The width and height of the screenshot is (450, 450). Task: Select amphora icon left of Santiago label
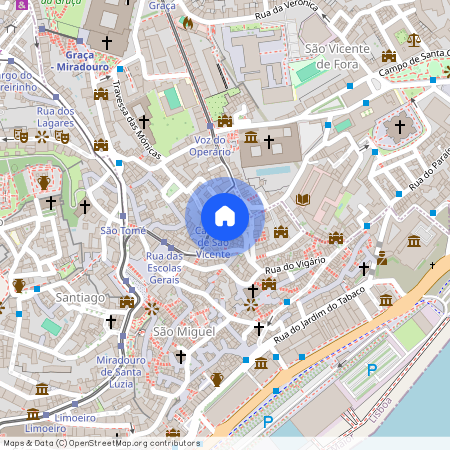(19, 286)
